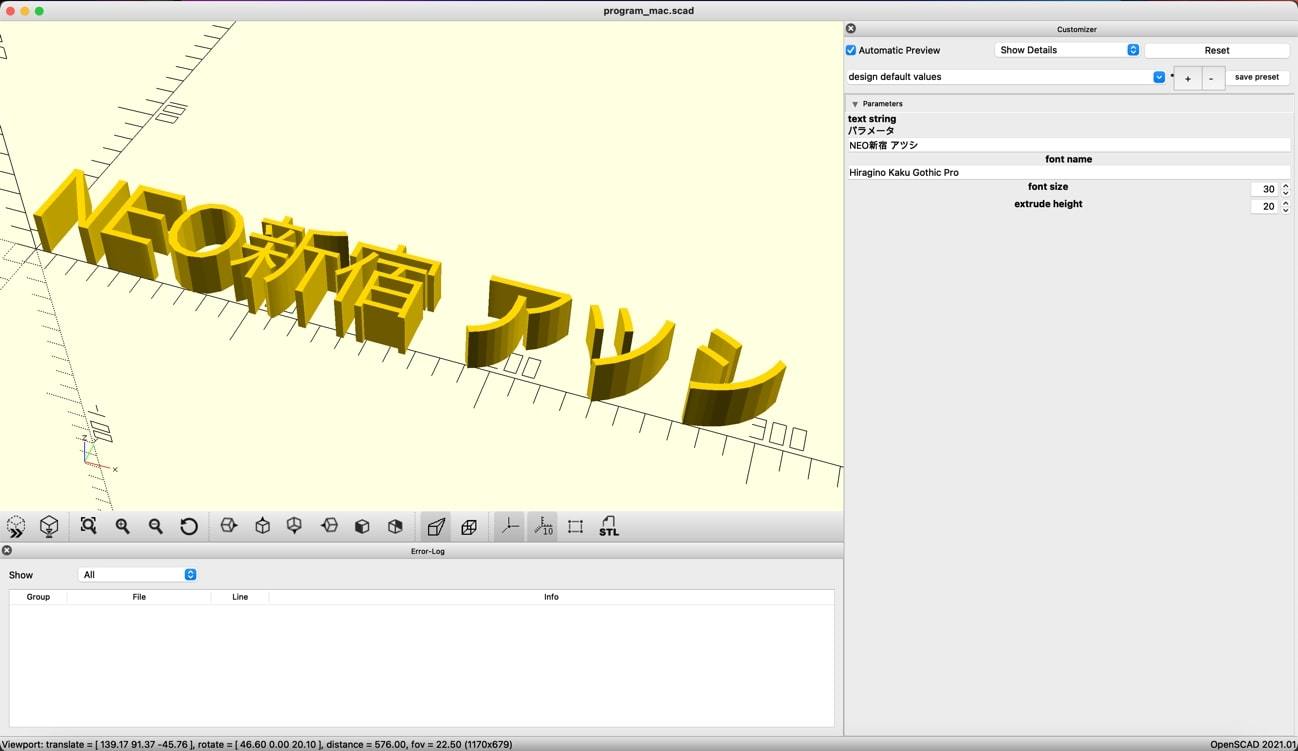Click the full Render icon

(49, 527)
